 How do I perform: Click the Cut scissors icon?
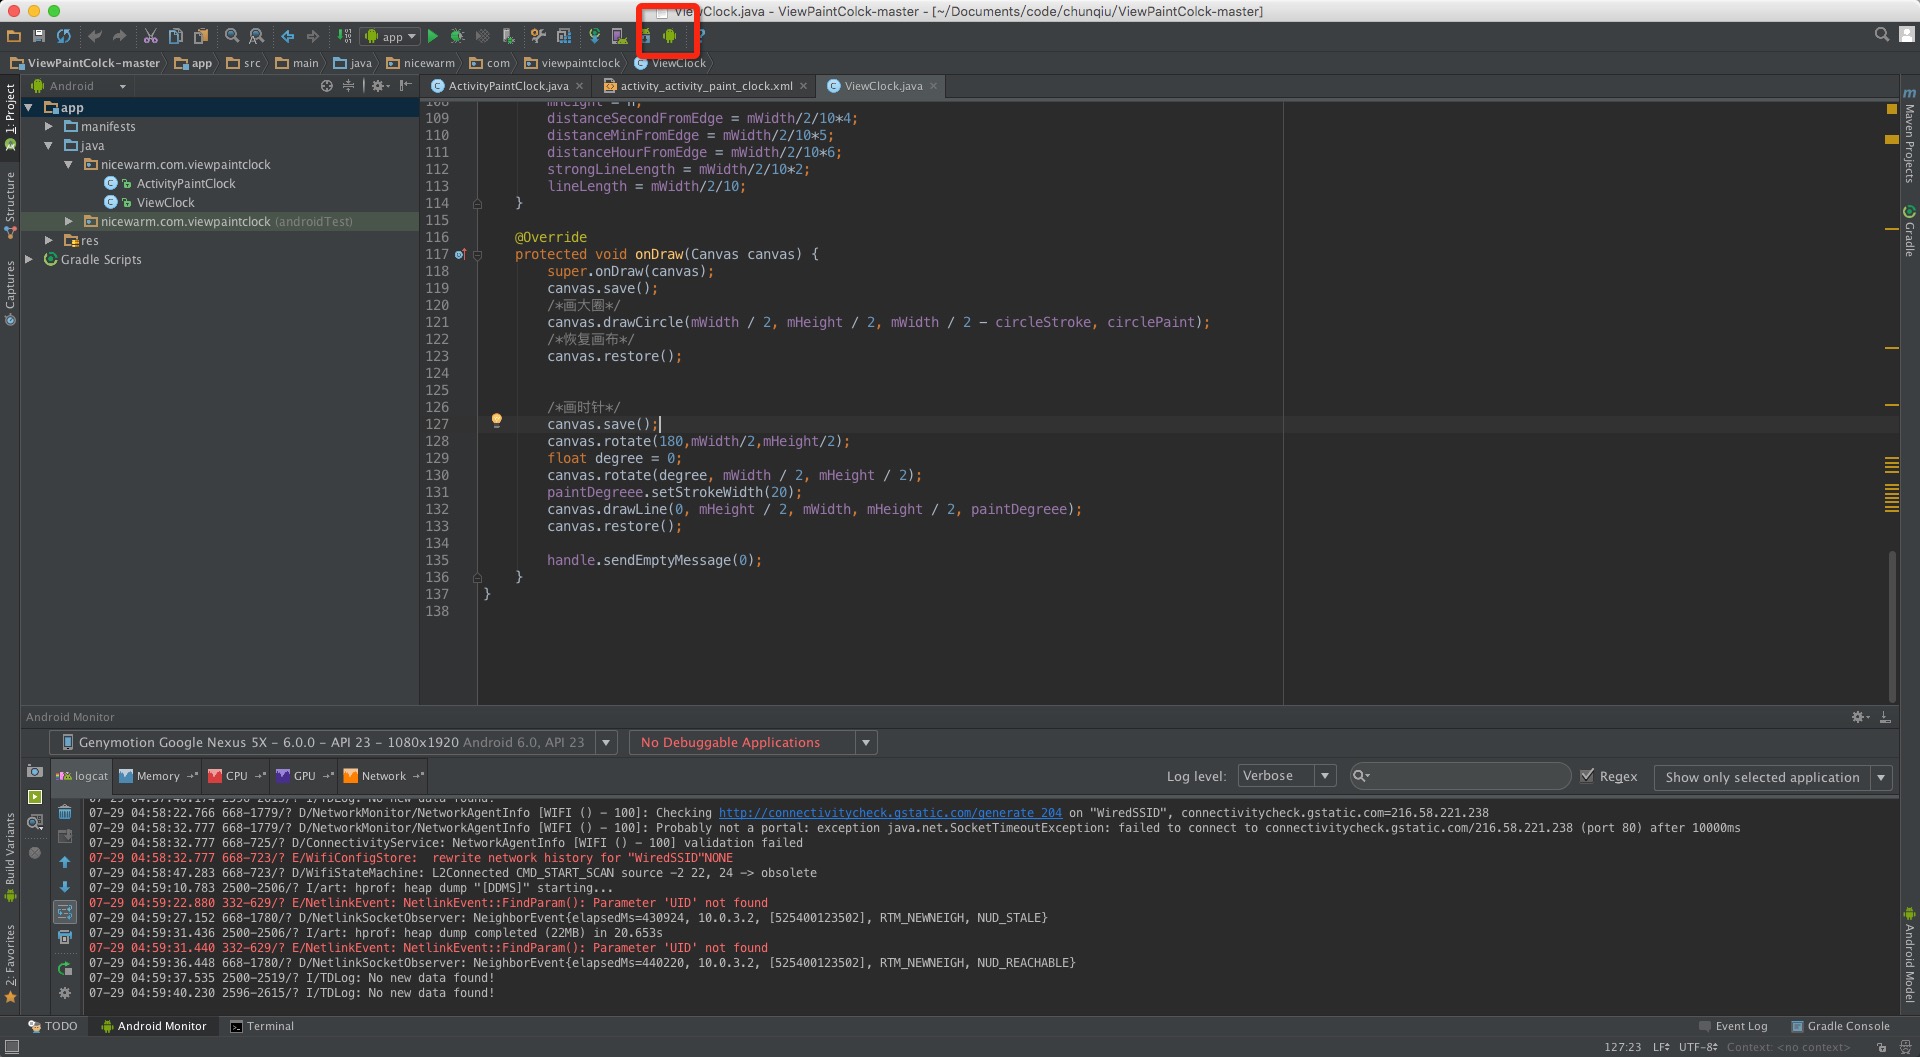tap(150, 36)
